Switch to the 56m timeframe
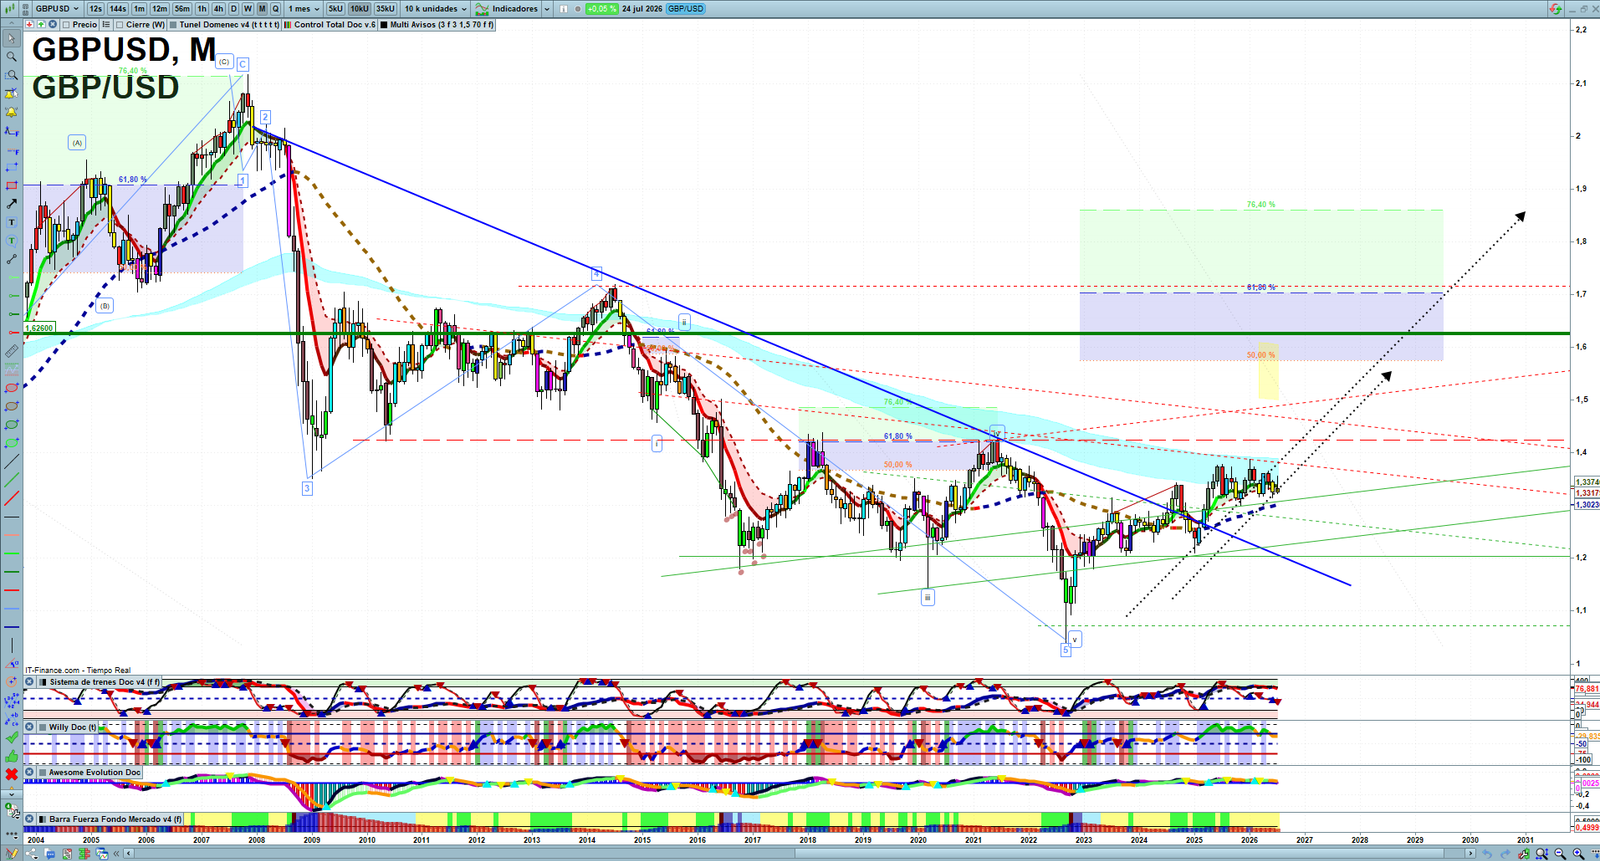 pos(182,8)
